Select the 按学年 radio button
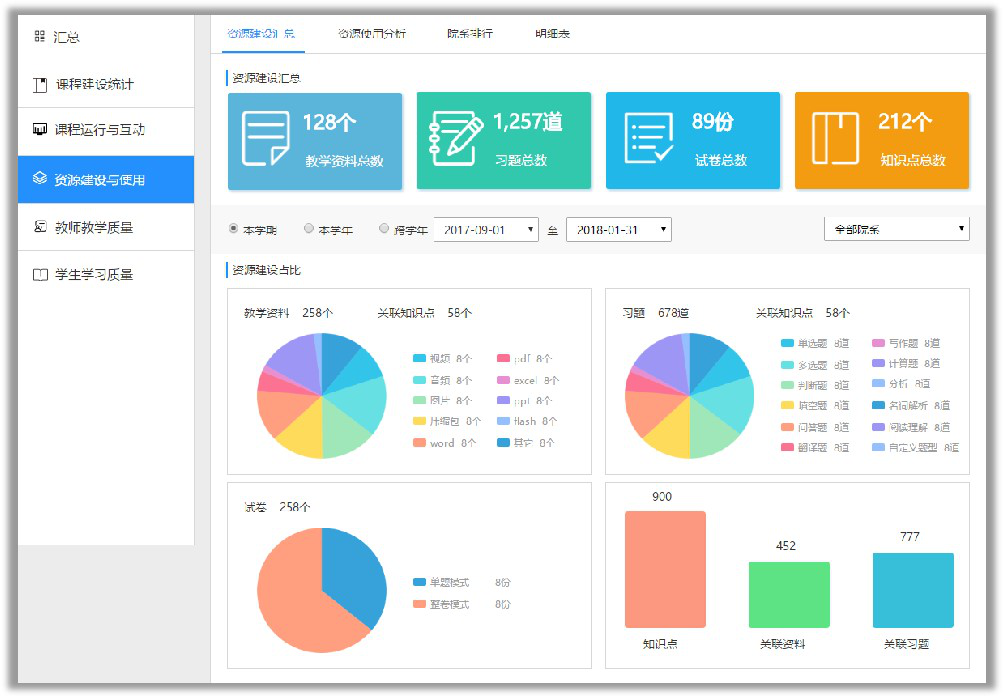This screenshot has width=1005, height=700. tap(385, 229)
